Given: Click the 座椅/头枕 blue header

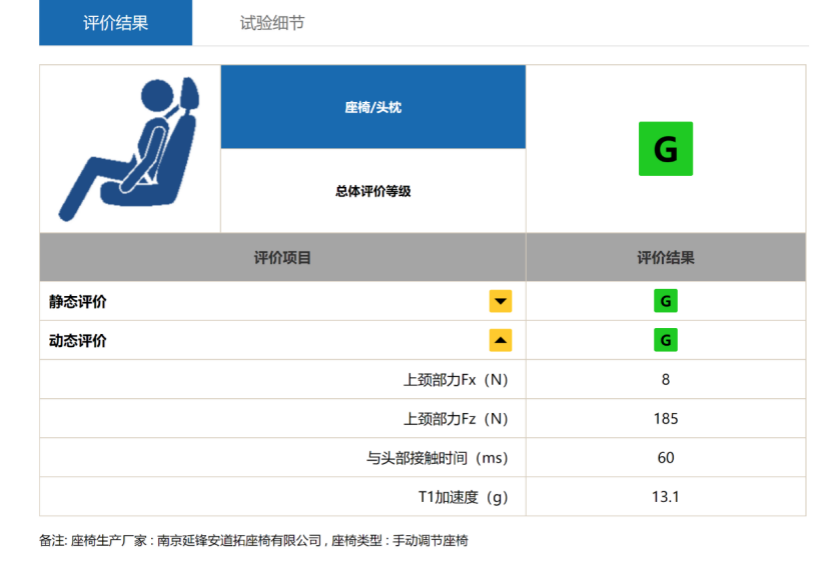Looking at the screenshot, I should click(373, 107).
